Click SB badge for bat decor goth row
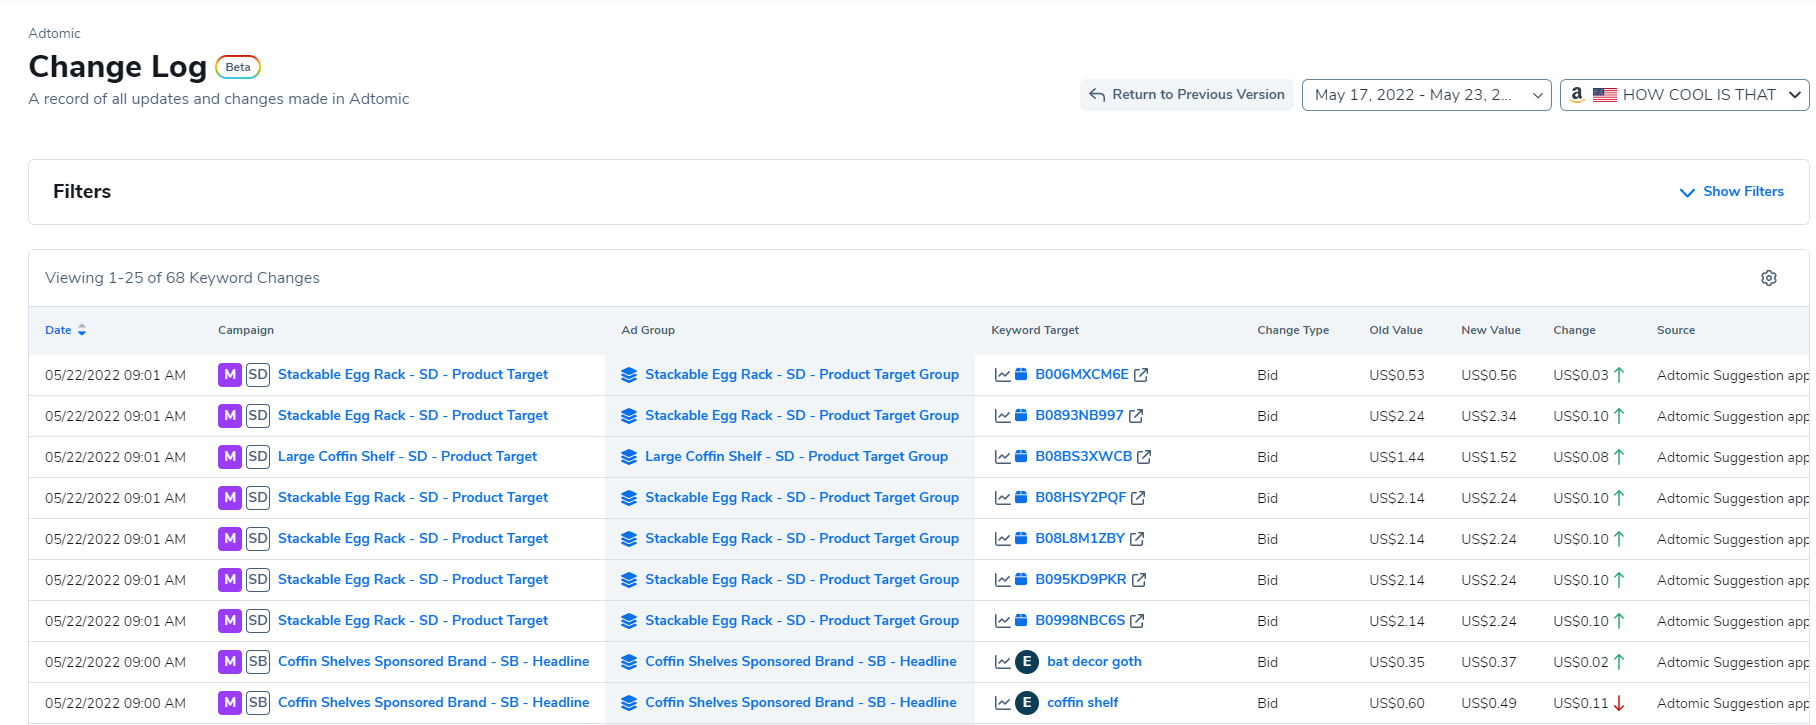 [x=258, y=662]
